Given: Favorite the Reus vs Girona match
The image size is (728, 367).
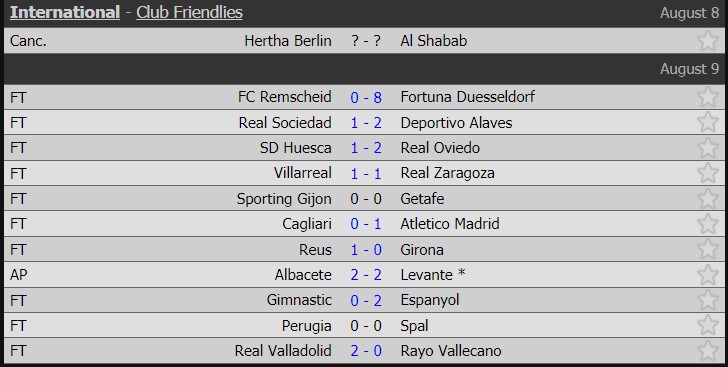Looking at the screenshot, I should pos(708,249).
